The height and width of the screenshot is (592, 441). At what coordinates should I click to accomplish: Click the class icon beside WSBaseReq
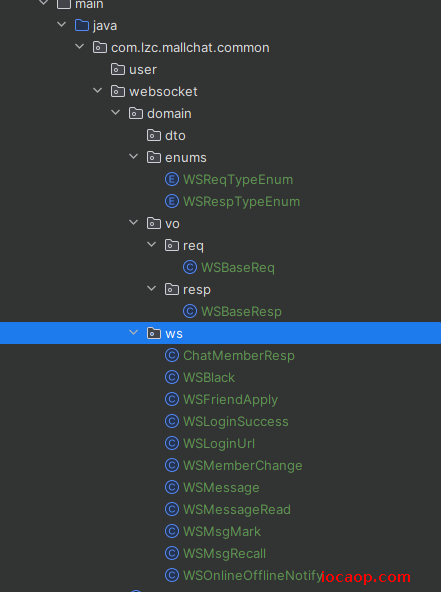[190, 267]
